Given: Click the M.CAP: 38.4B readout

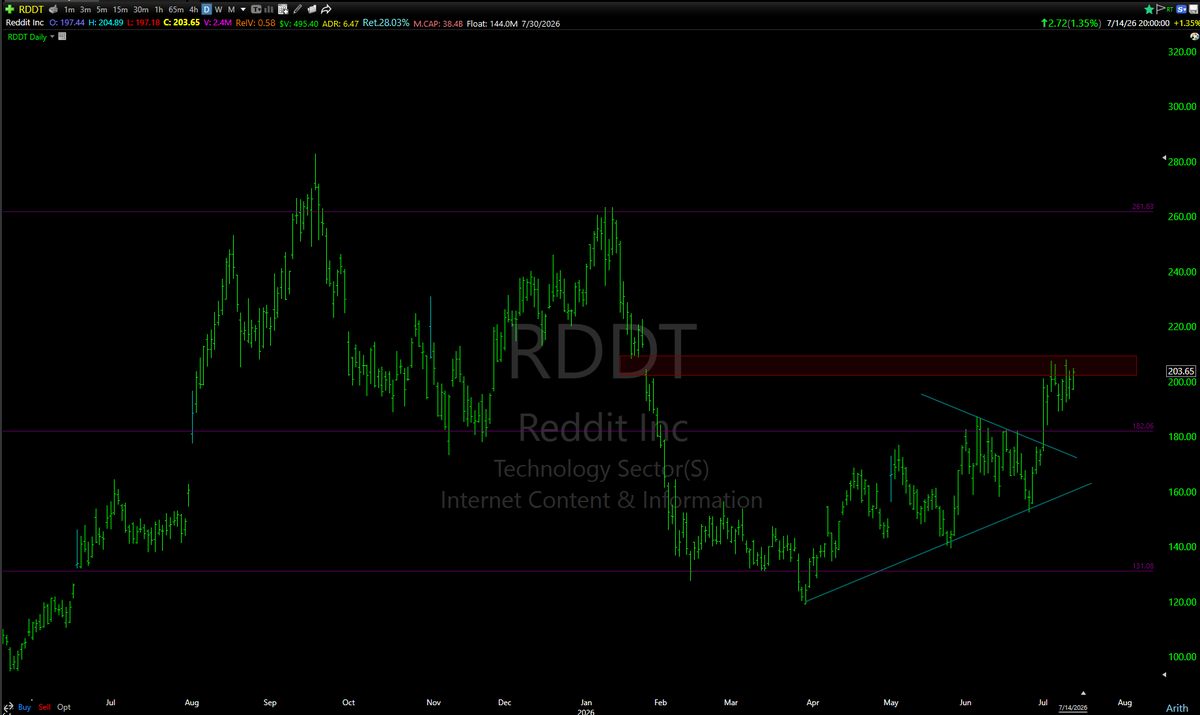Looking at the screenshot, I should click(x=440, y=23).
